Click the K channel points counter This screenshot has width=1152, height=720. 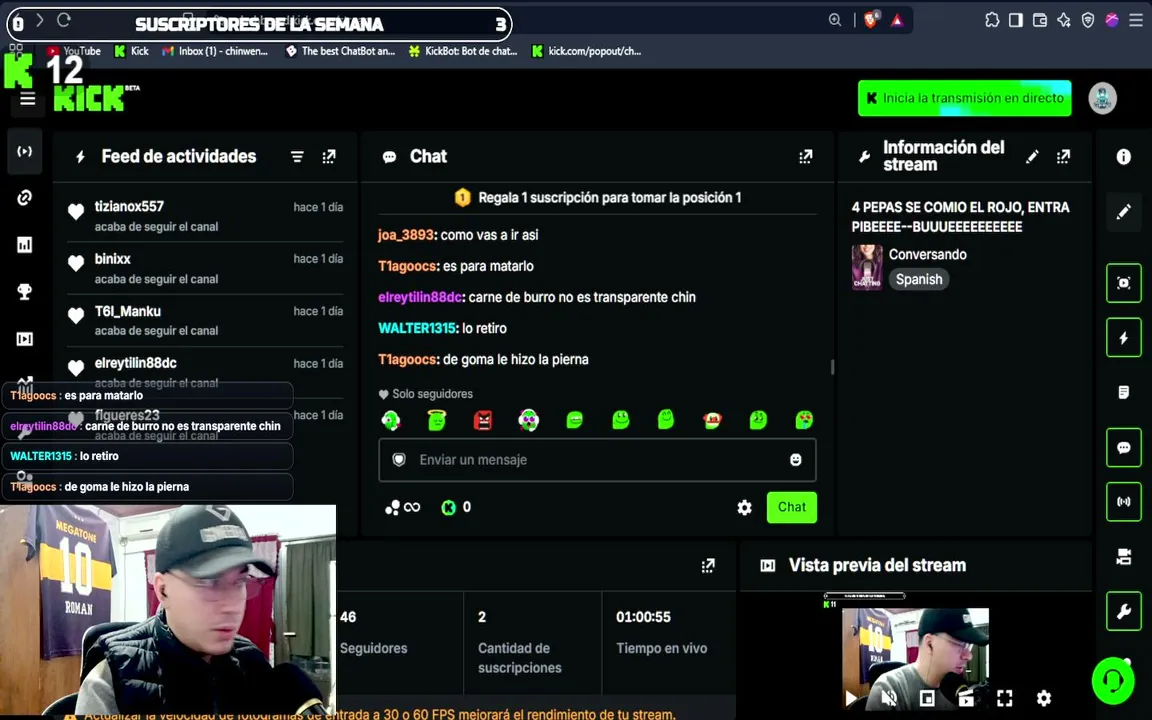pos(456,507)
